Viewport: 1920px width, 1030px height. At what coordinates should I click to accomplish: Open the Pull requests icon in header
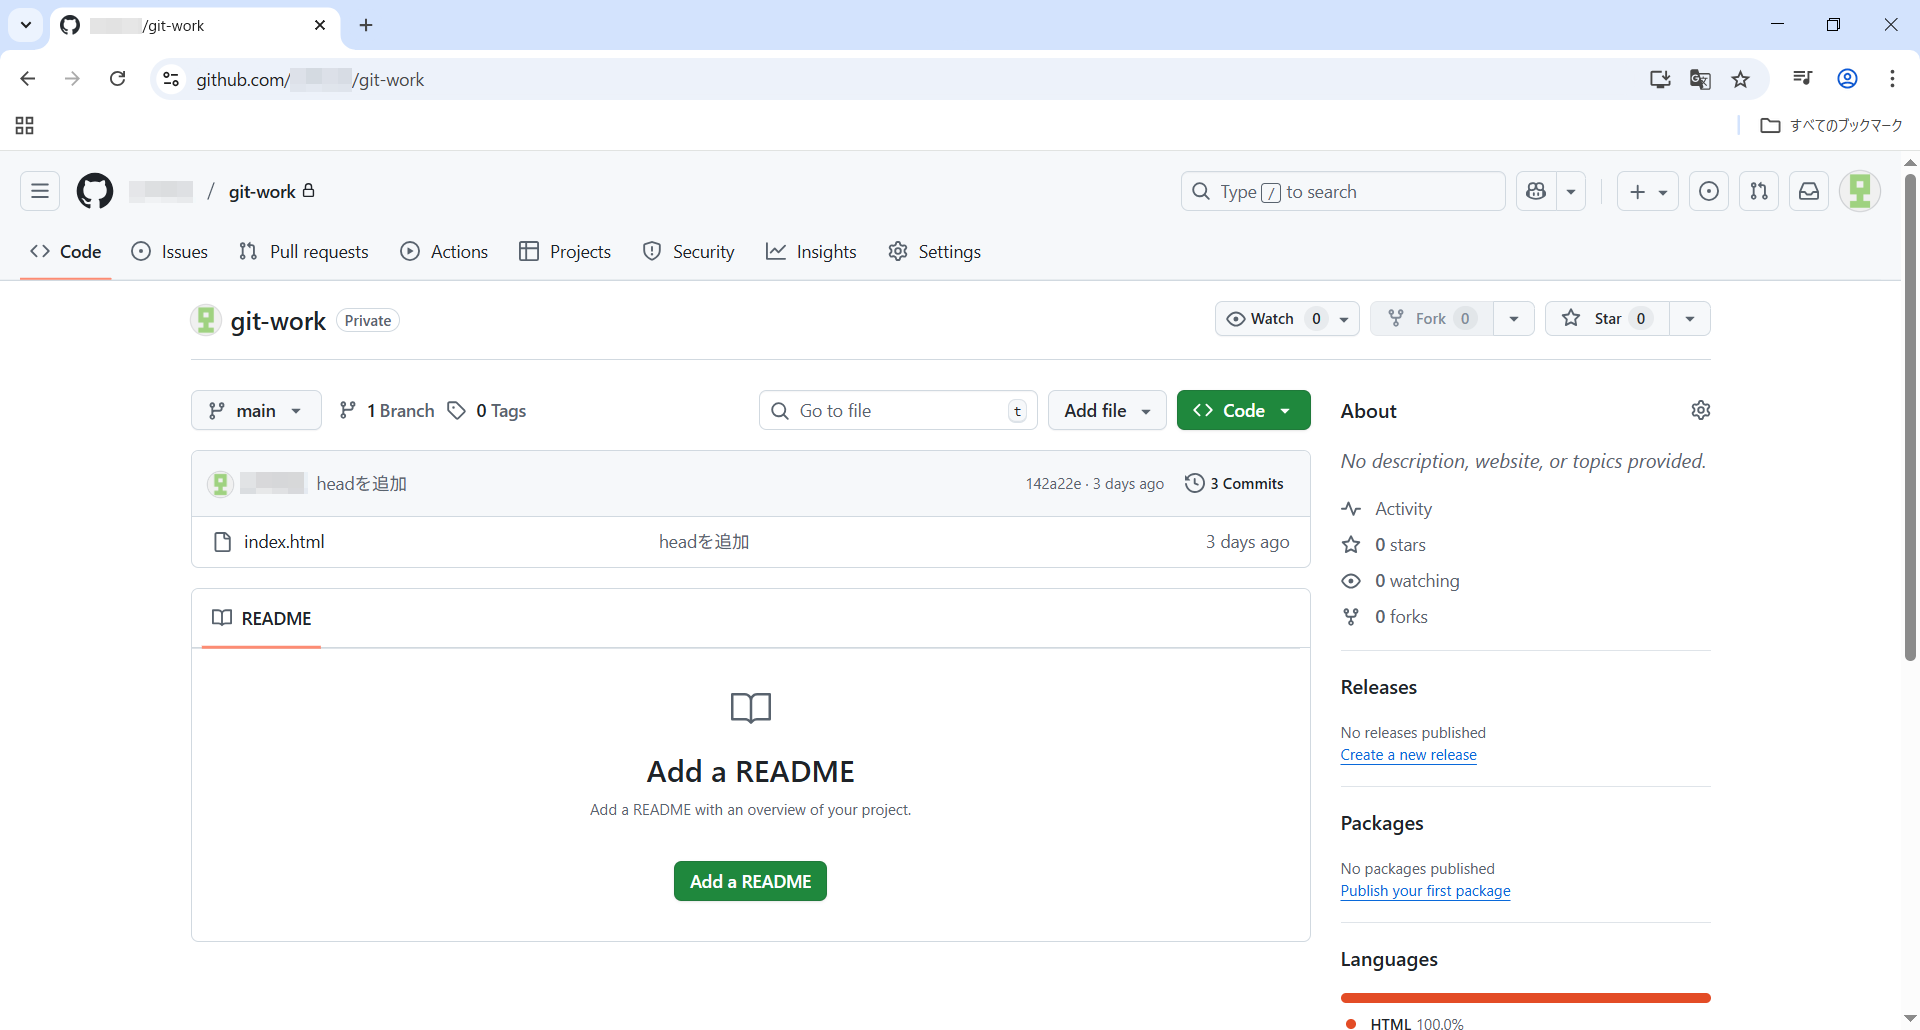pyautogui.click(x=1759, y=191)
